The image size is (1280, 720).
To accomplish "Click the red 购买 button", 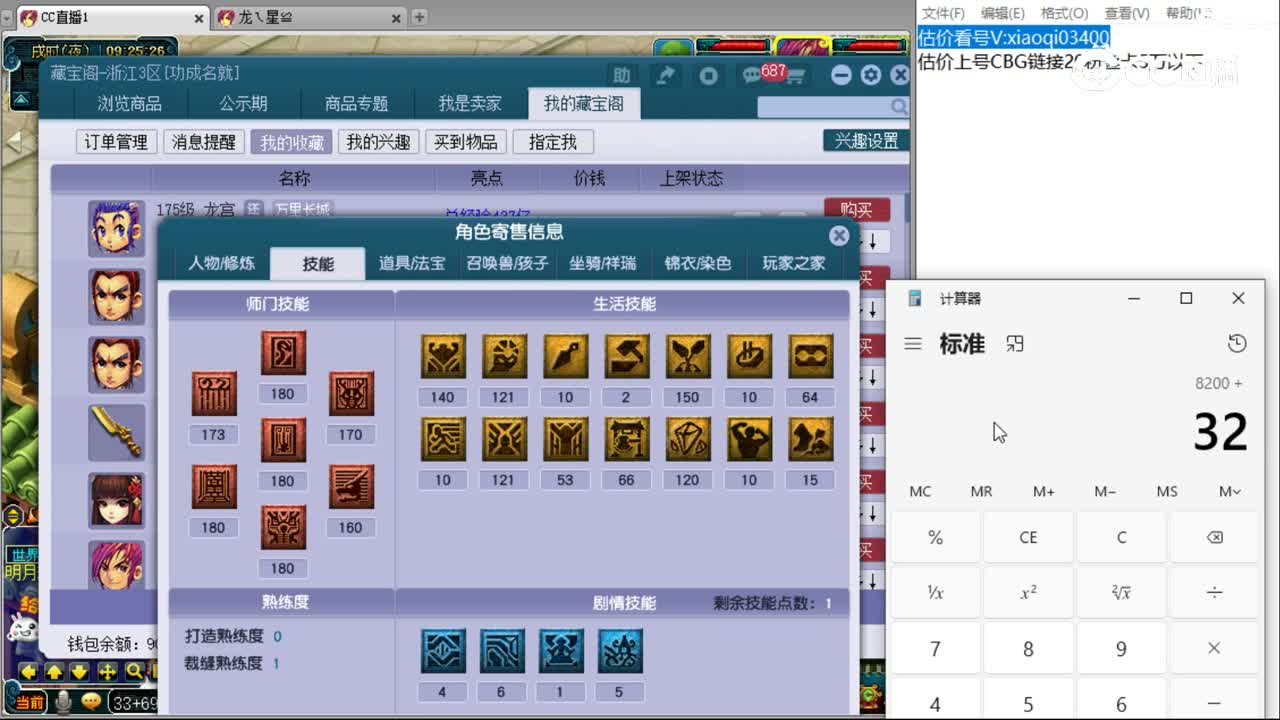I will point(858,209).
